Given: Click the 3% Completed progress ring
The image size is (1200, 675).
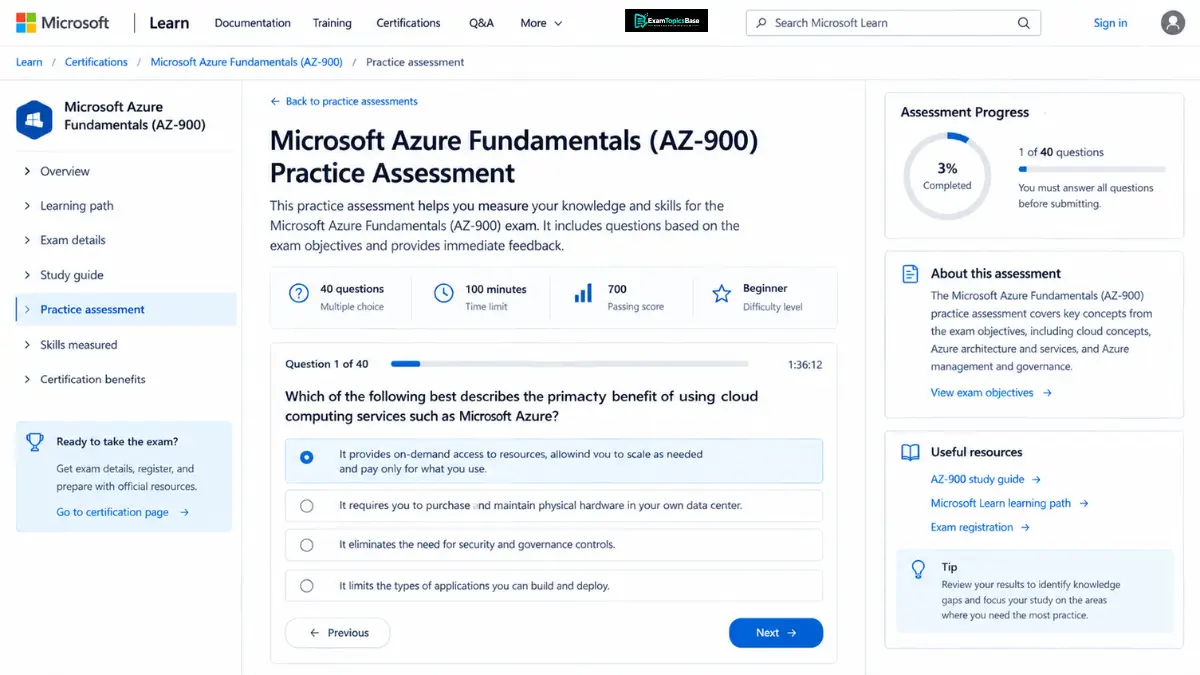Looking at the screenshot, I should coord(947,176).
